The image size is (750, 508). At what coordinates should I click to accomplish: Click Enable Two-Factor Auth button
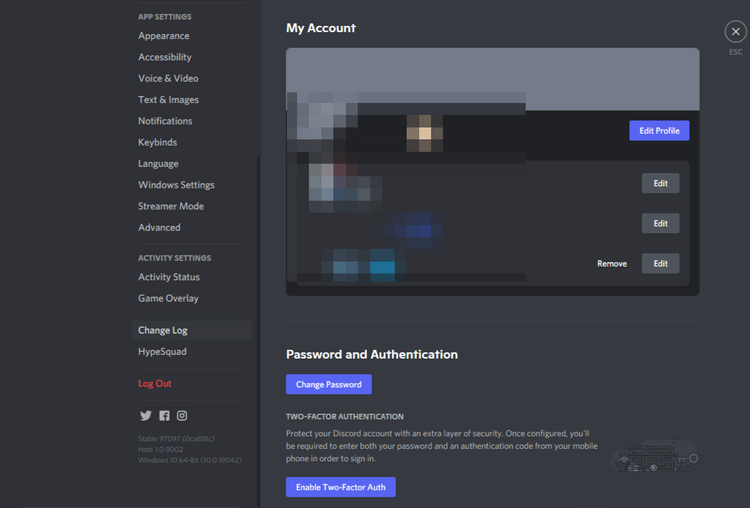point(341,487)
